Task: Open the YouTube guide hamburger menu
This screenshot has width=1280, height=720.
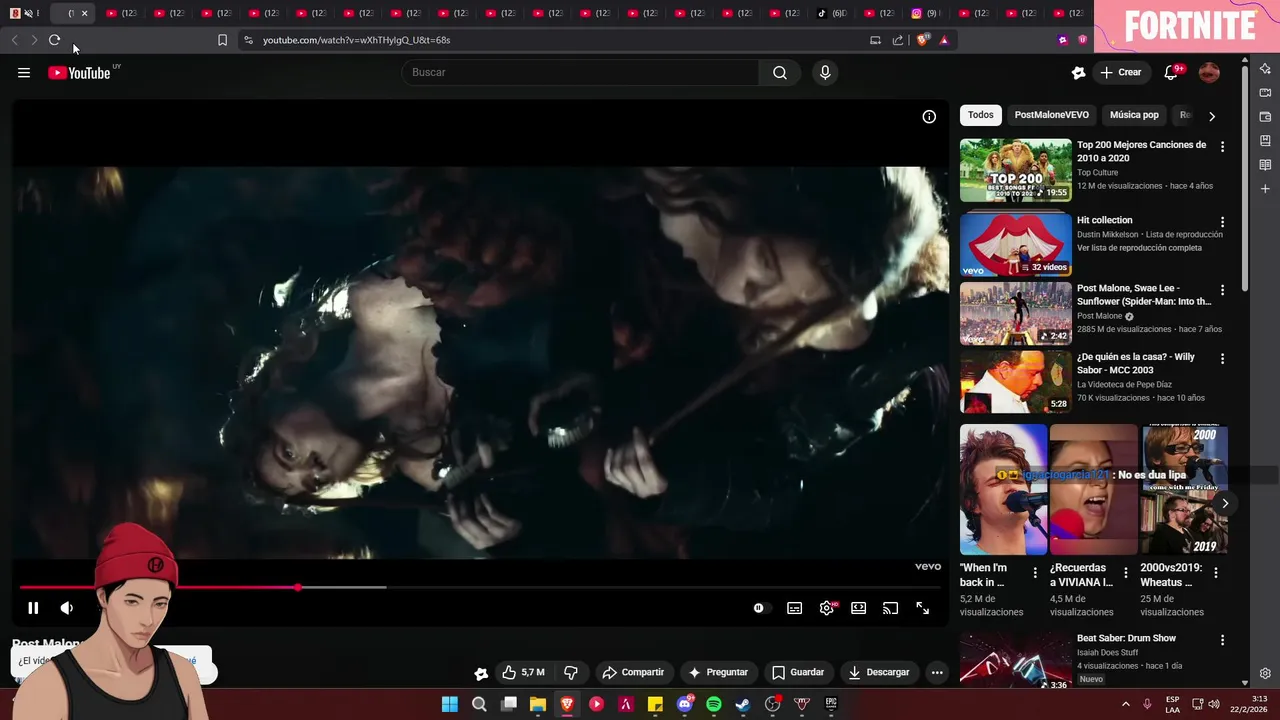Action: (24, 72)
